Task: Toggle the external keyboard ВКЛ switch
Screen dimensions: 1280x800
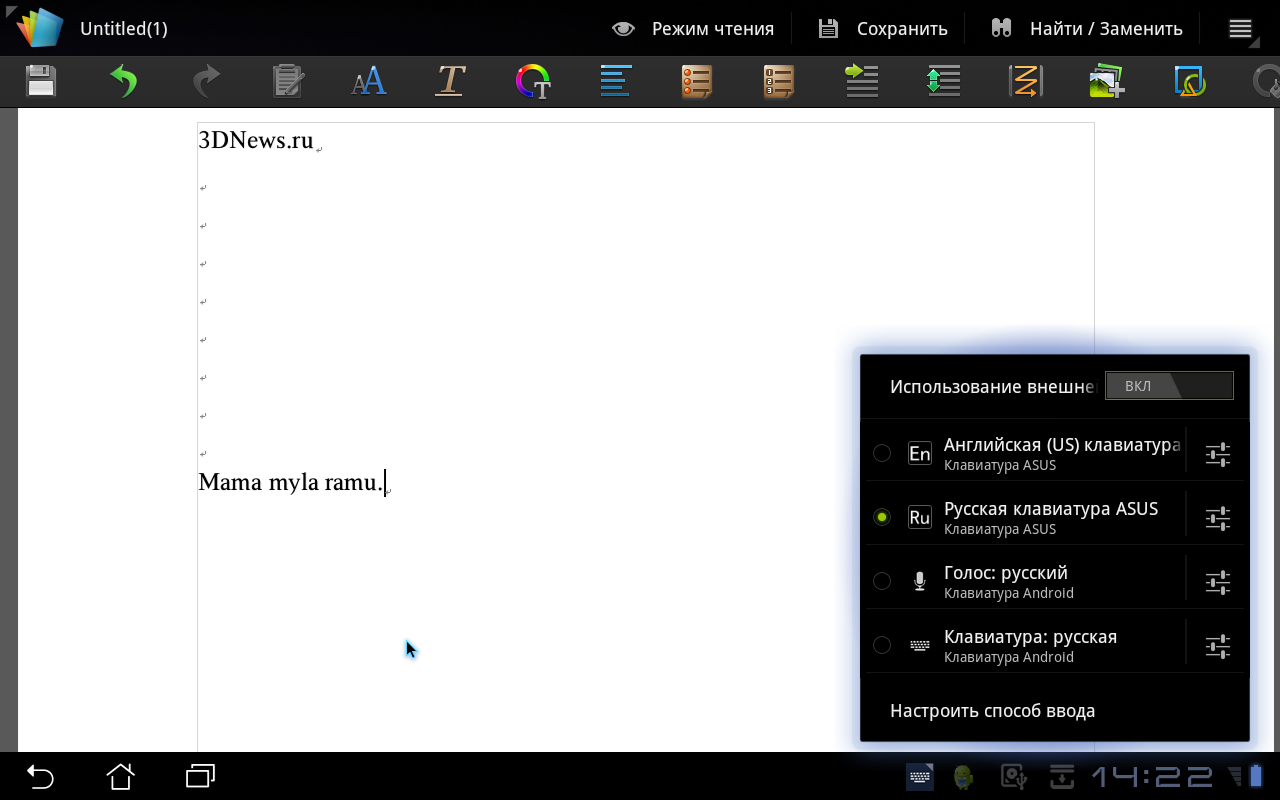Action: [x=1168, y=386]
